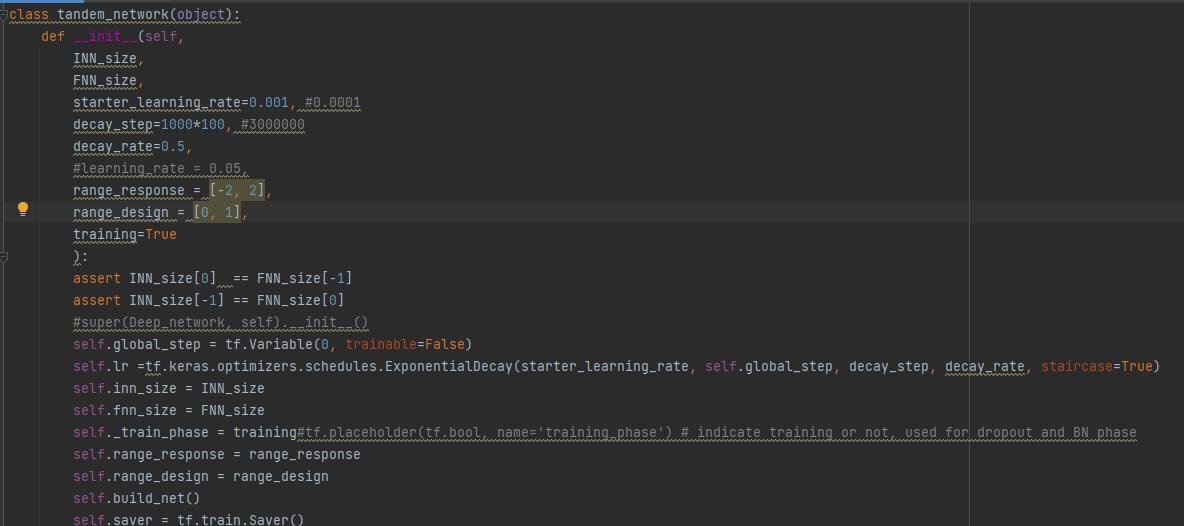This screenshot has width=1184, height=526.
Task: Click the #super(Deep_network, self).__init__() comment
Action: click(220, 321)
